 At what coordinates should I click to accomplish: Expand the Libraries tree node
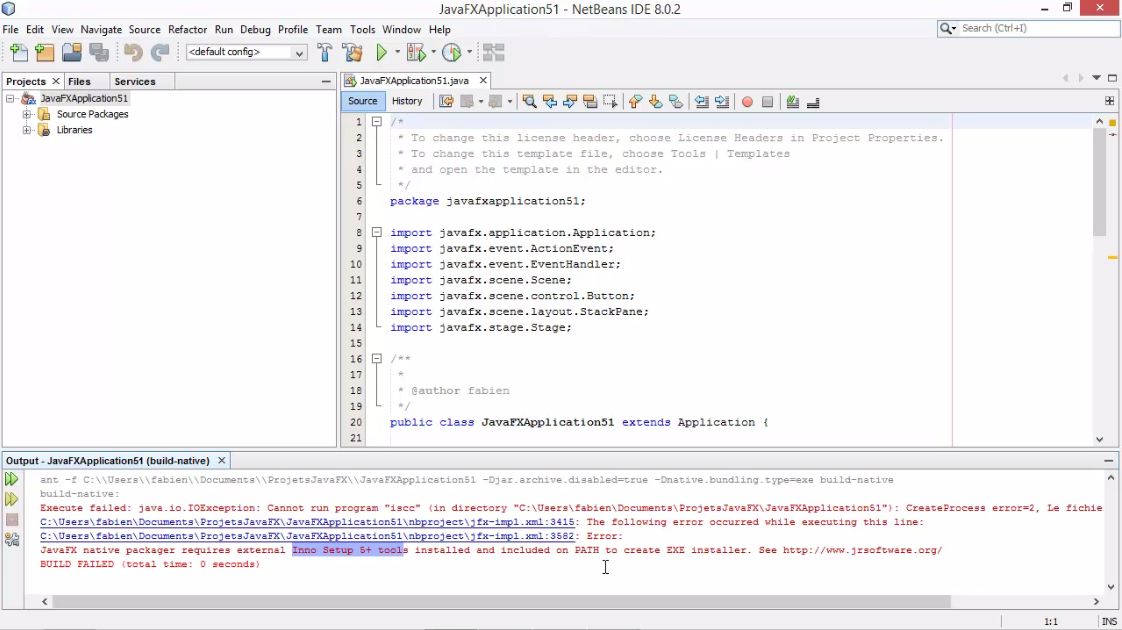pos(27,130)
